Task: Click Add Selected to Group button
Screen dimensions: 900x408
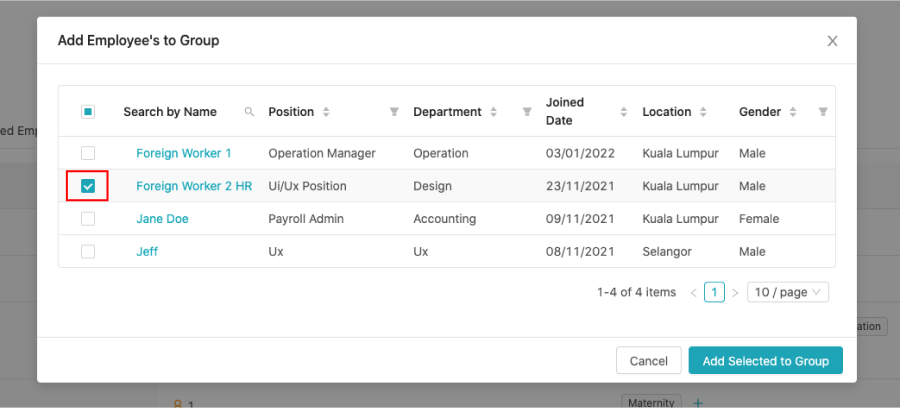Action: (766, 360)
